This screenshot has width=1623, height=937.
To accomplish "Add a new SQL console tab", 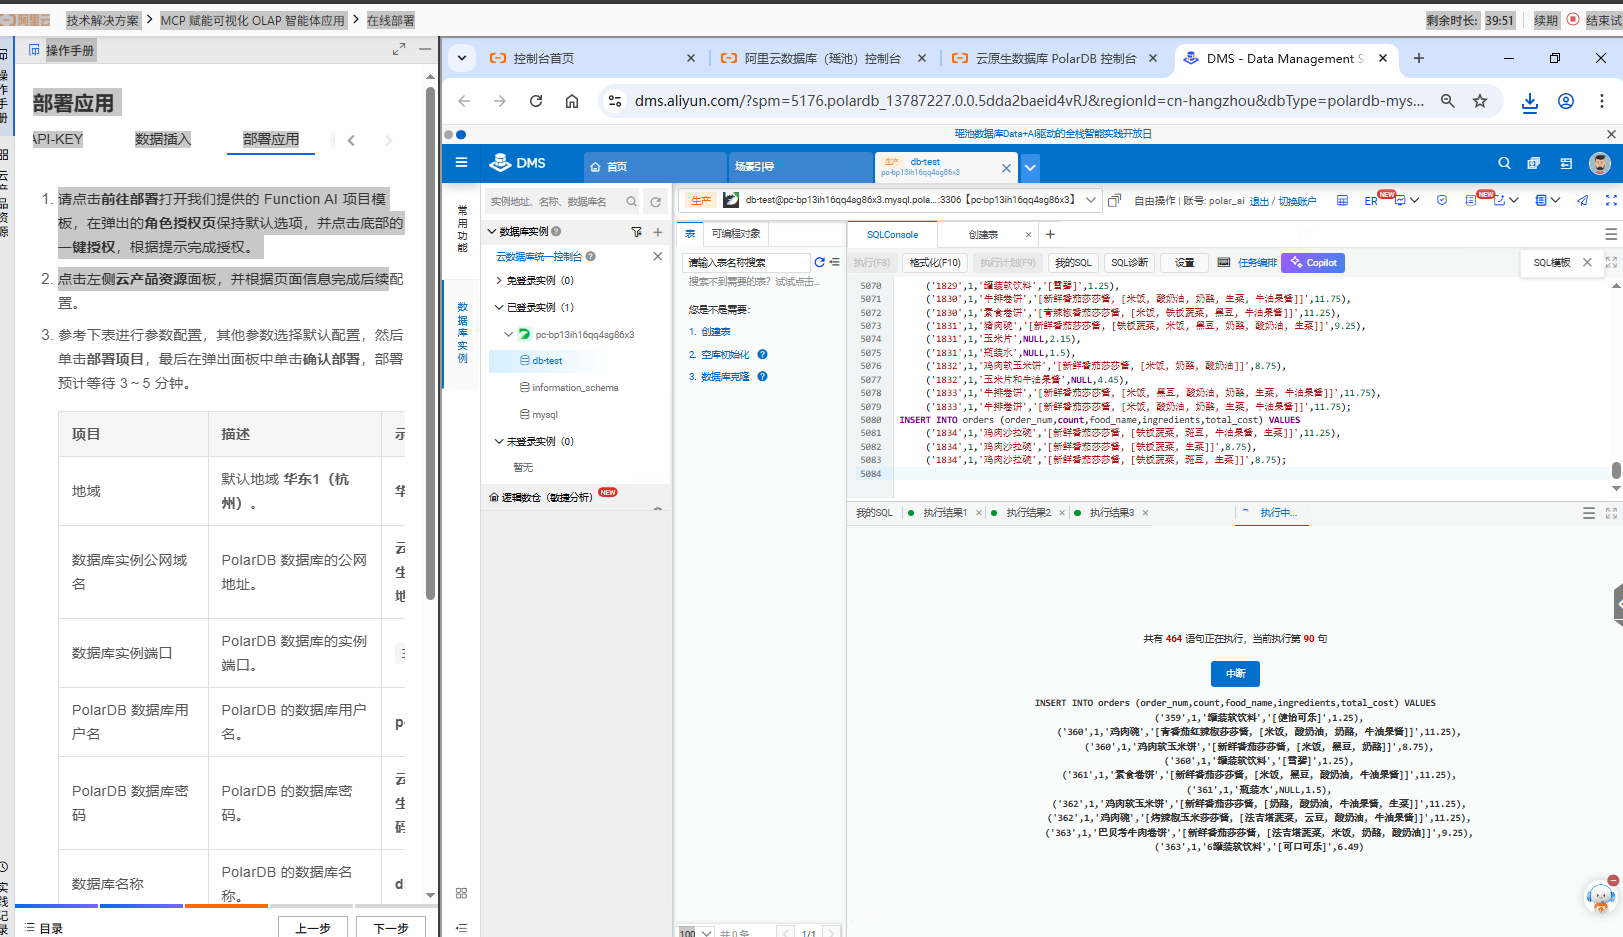I will click(x=1050, y=235).
